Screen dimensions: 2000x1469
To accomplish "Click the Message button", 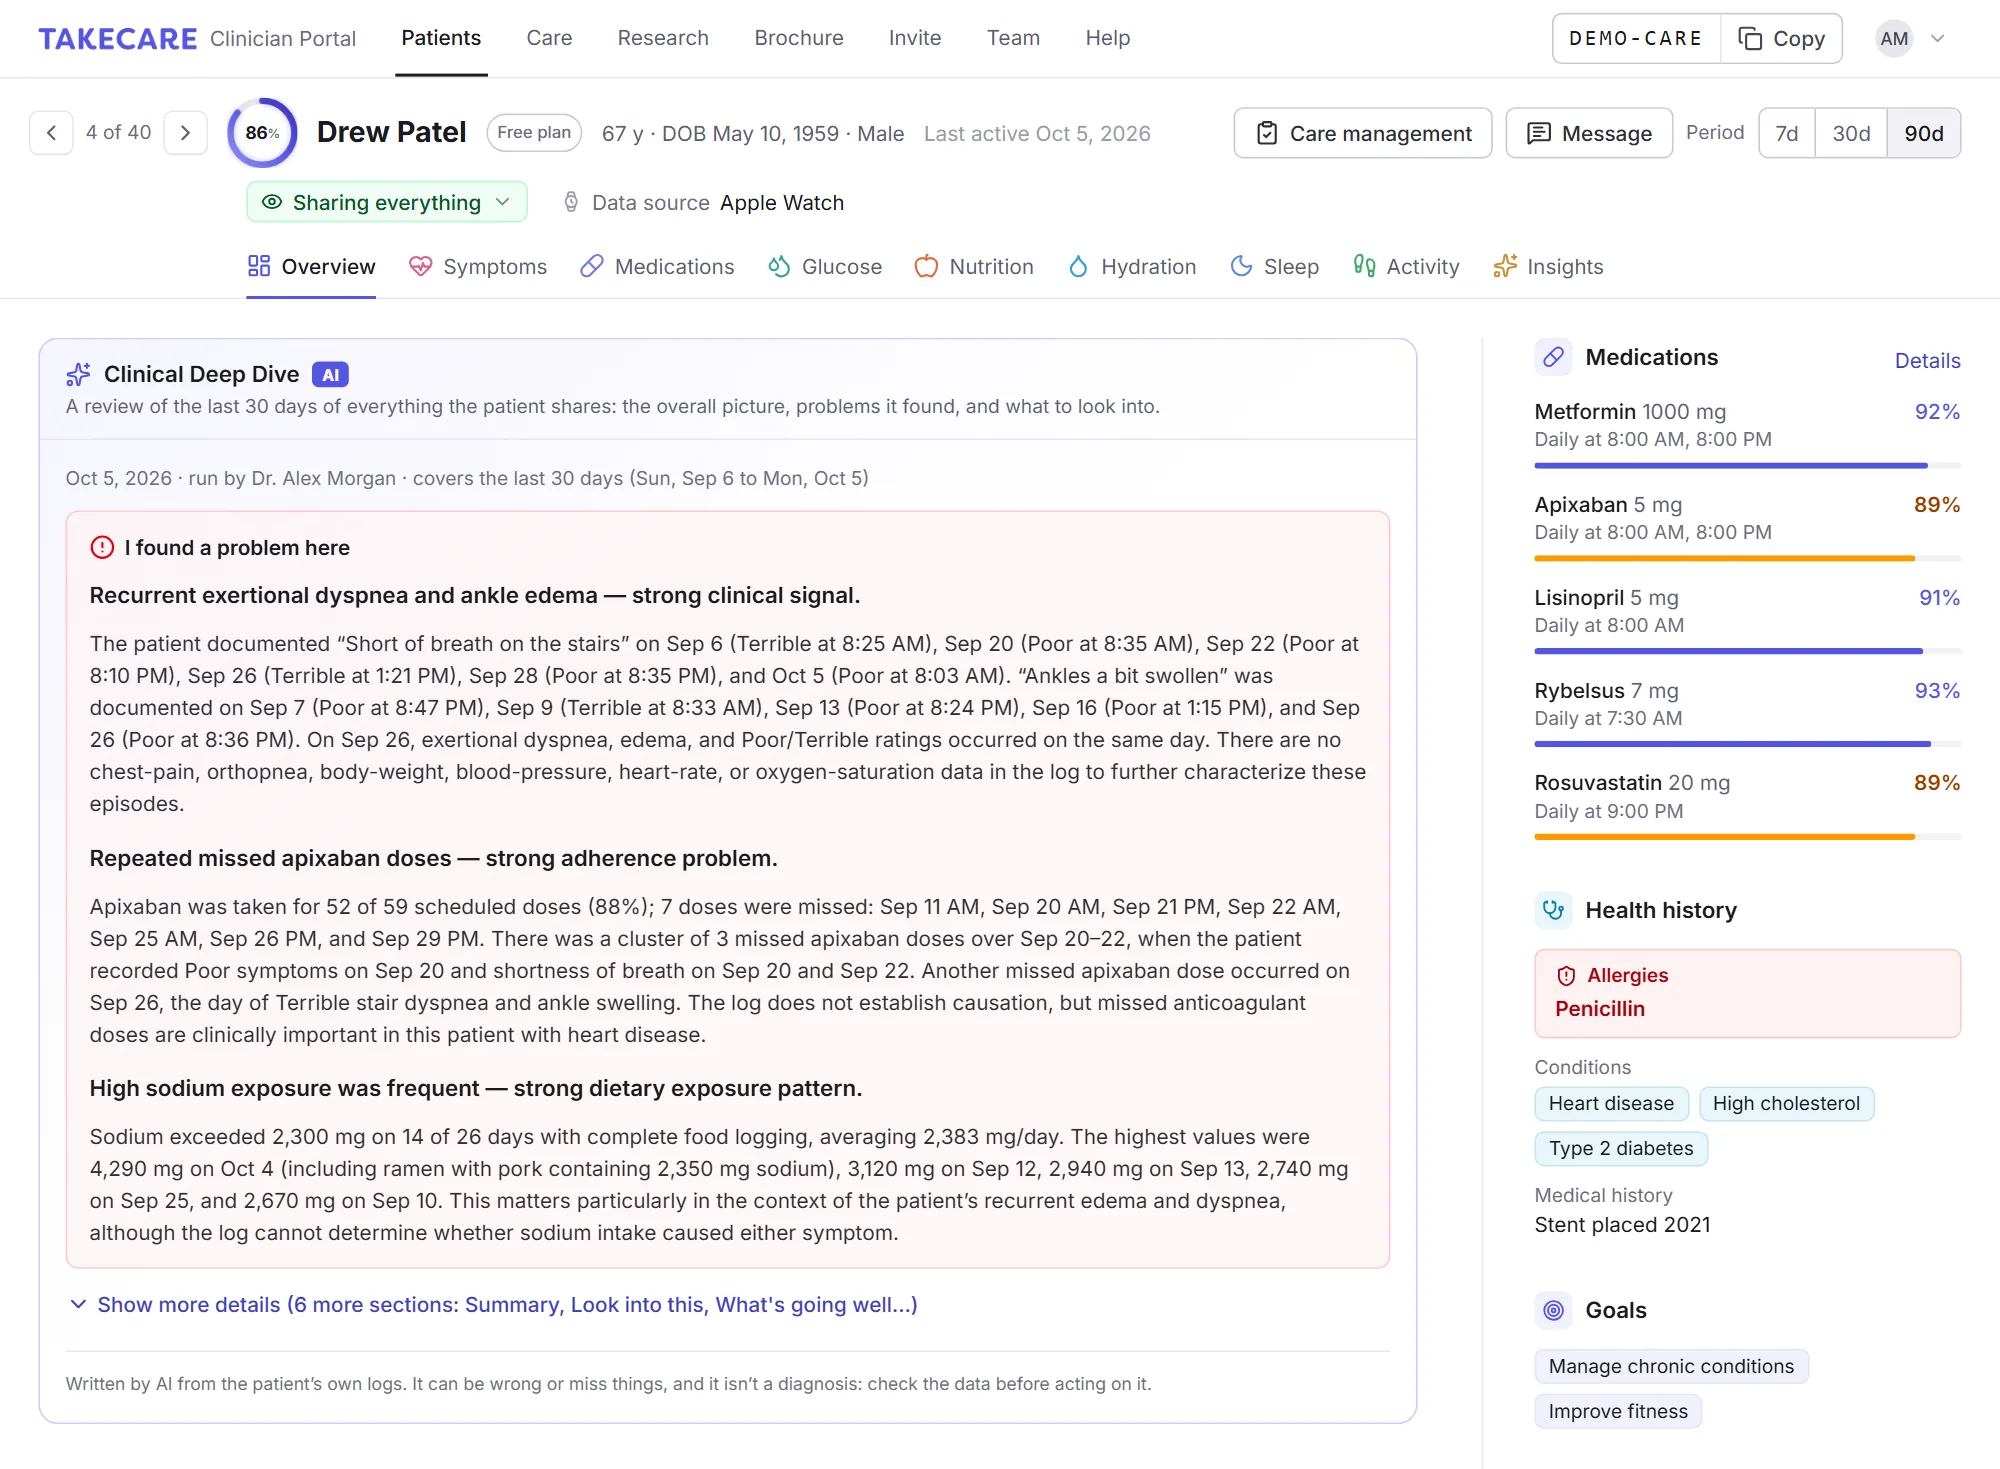I will (x=1589, y=133).
